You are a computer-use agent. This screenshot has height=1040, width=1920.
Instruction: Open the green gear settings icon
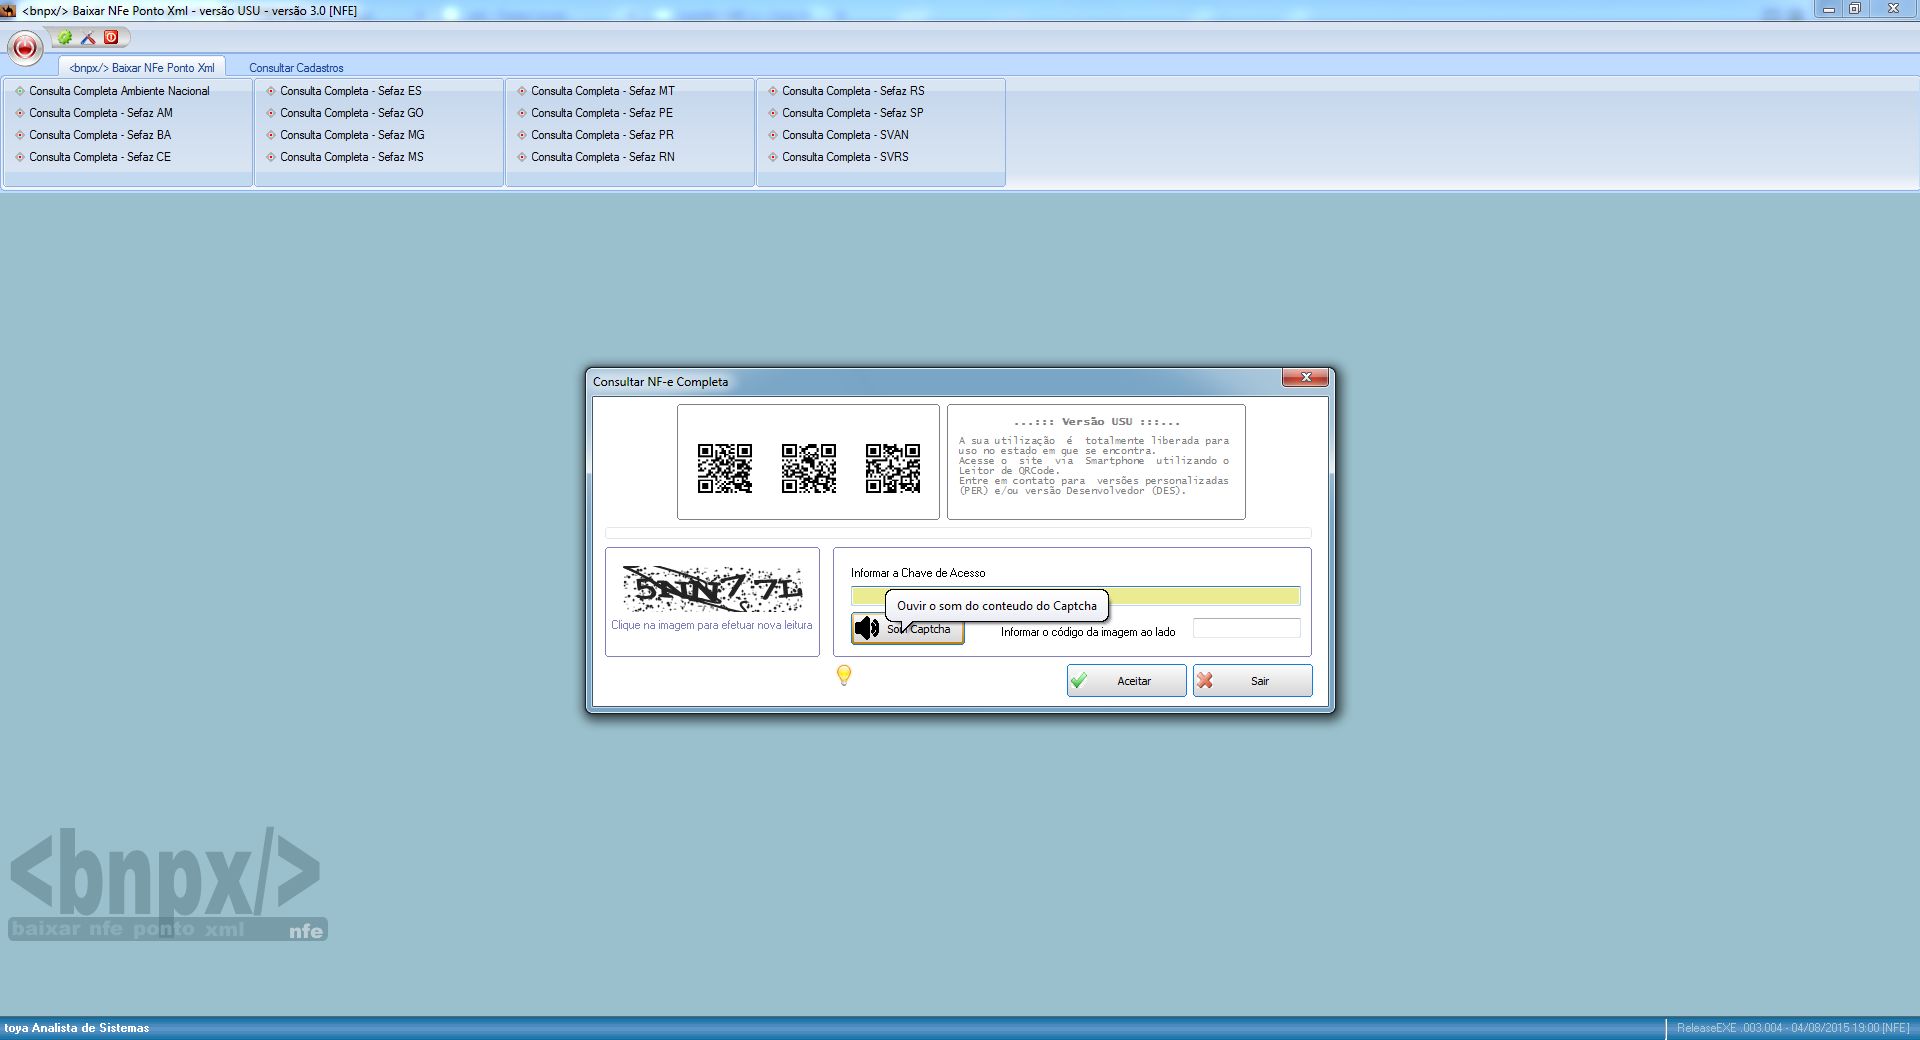[65, 38]
